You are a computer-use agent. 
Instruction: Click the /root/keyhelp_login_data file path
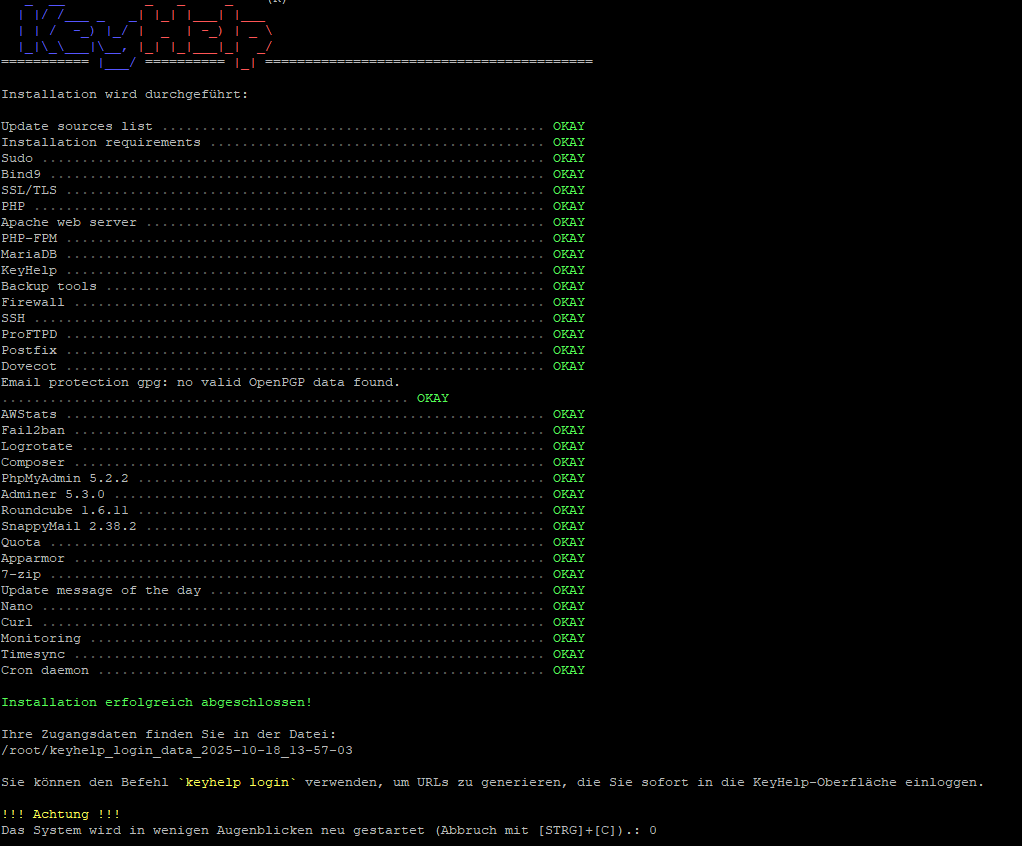pos(176,750)
